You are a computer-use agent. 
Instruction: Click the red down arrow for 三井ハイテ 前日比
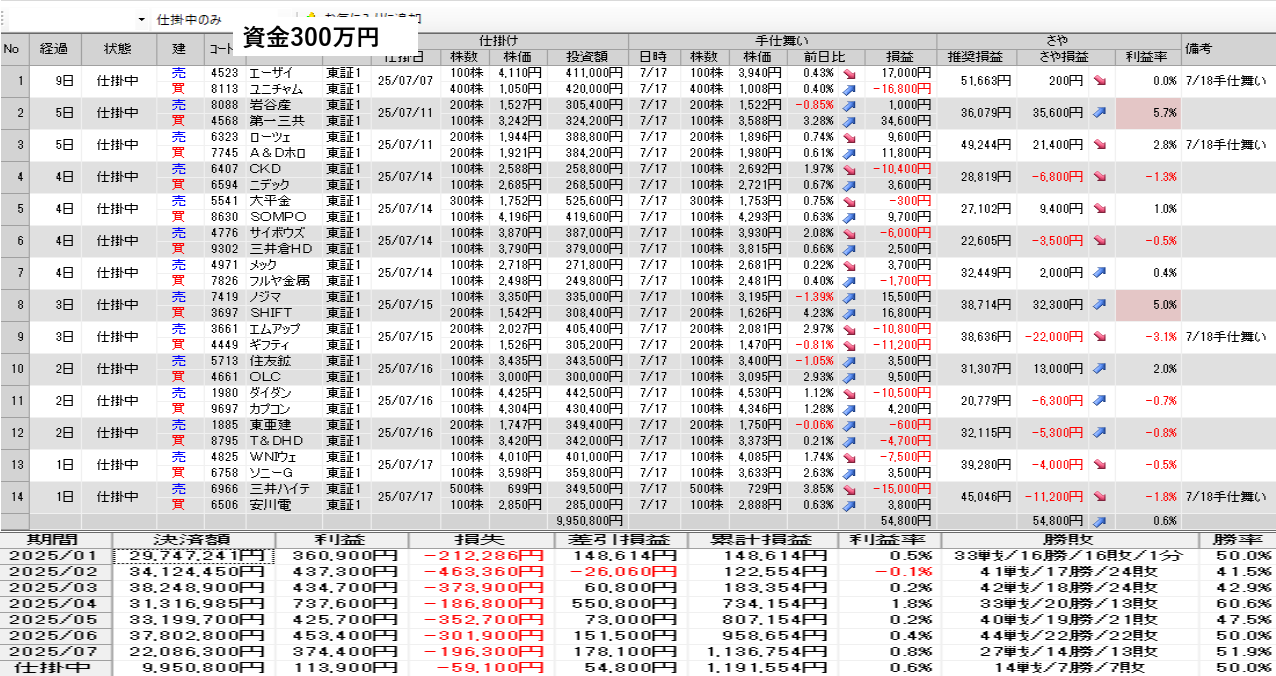coord(849,489)
